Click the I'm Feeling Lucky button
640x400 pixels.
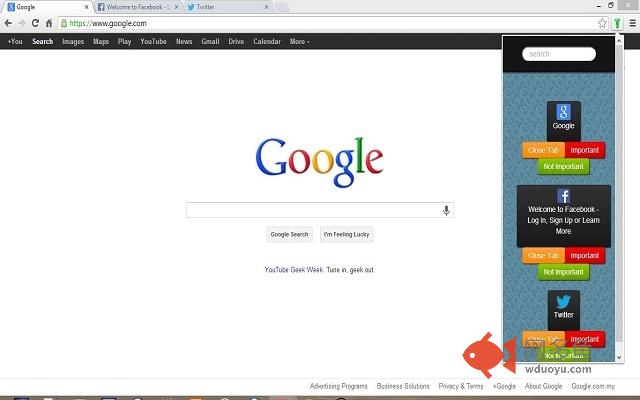(x=347, y=234)
